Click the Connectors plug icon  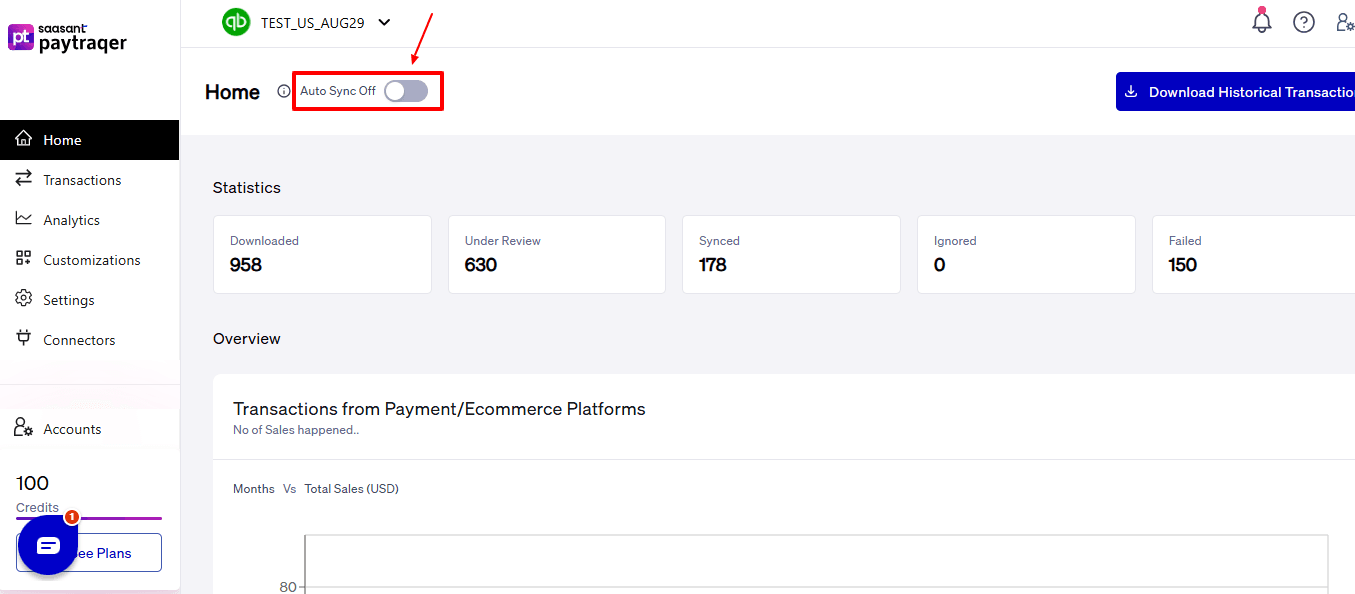coord(24,339)
